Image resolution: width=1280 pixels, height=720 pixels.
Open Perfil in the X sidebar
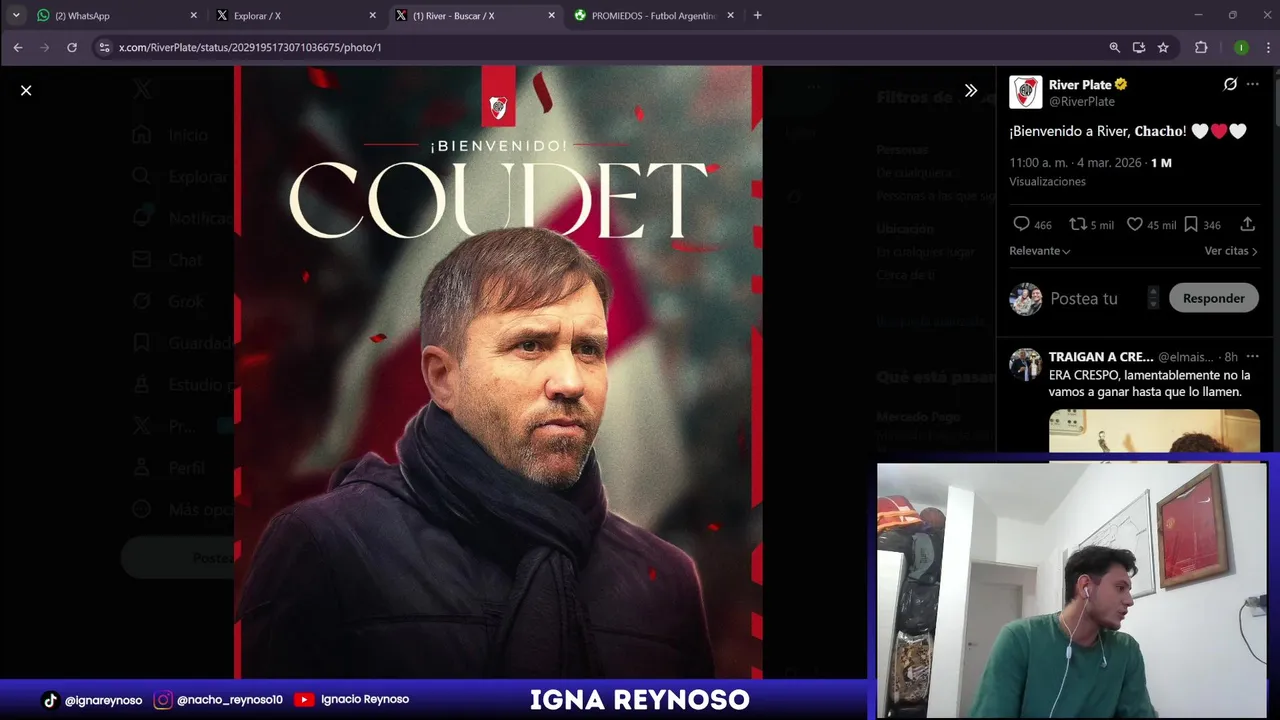tap(169, 467)
